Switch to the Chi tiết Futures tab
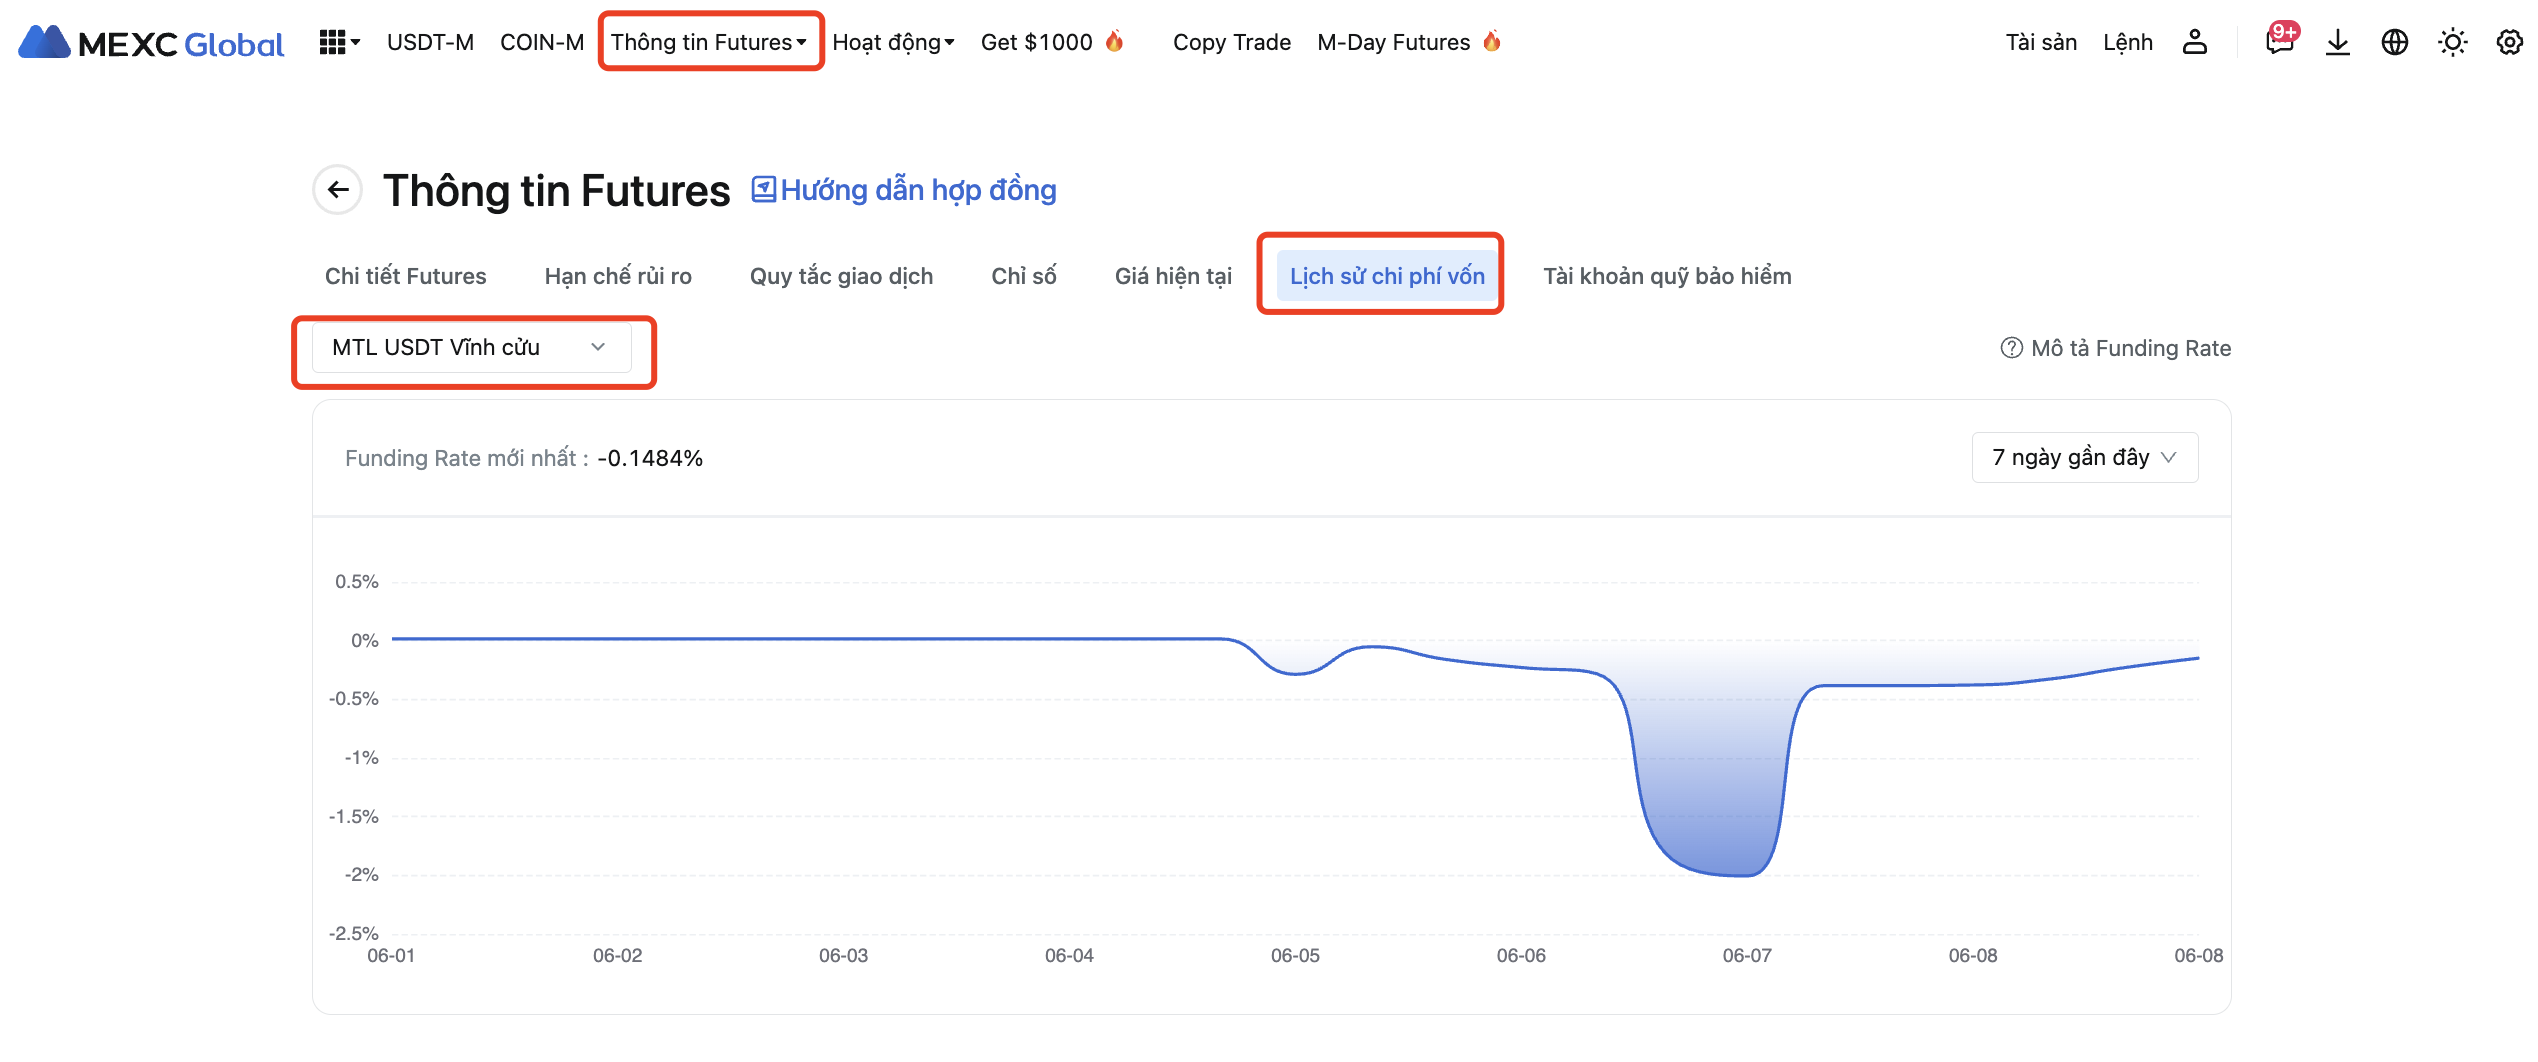 [405, 277]
